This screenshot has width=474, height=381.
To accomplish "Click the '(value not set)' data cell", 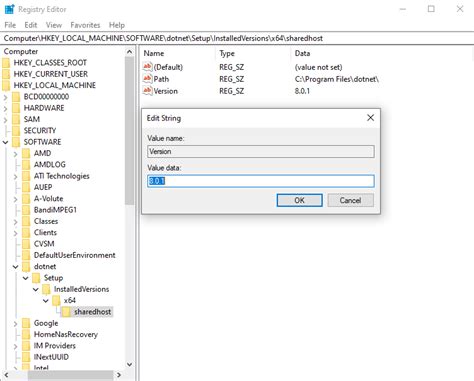I will tap(318, 67).
